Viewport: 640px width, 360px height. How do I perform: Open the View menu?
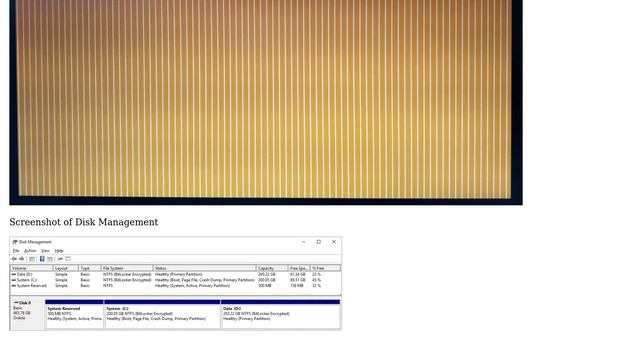[x=45, y=251]
